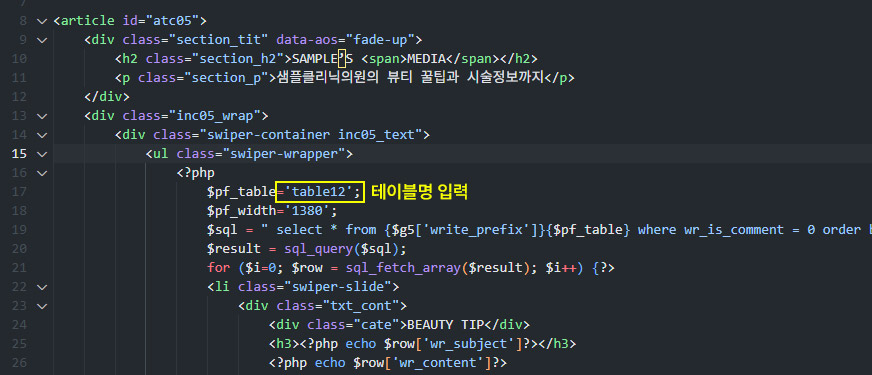
Task: Select line number 21 in the gutter
Action: (19, 268)
